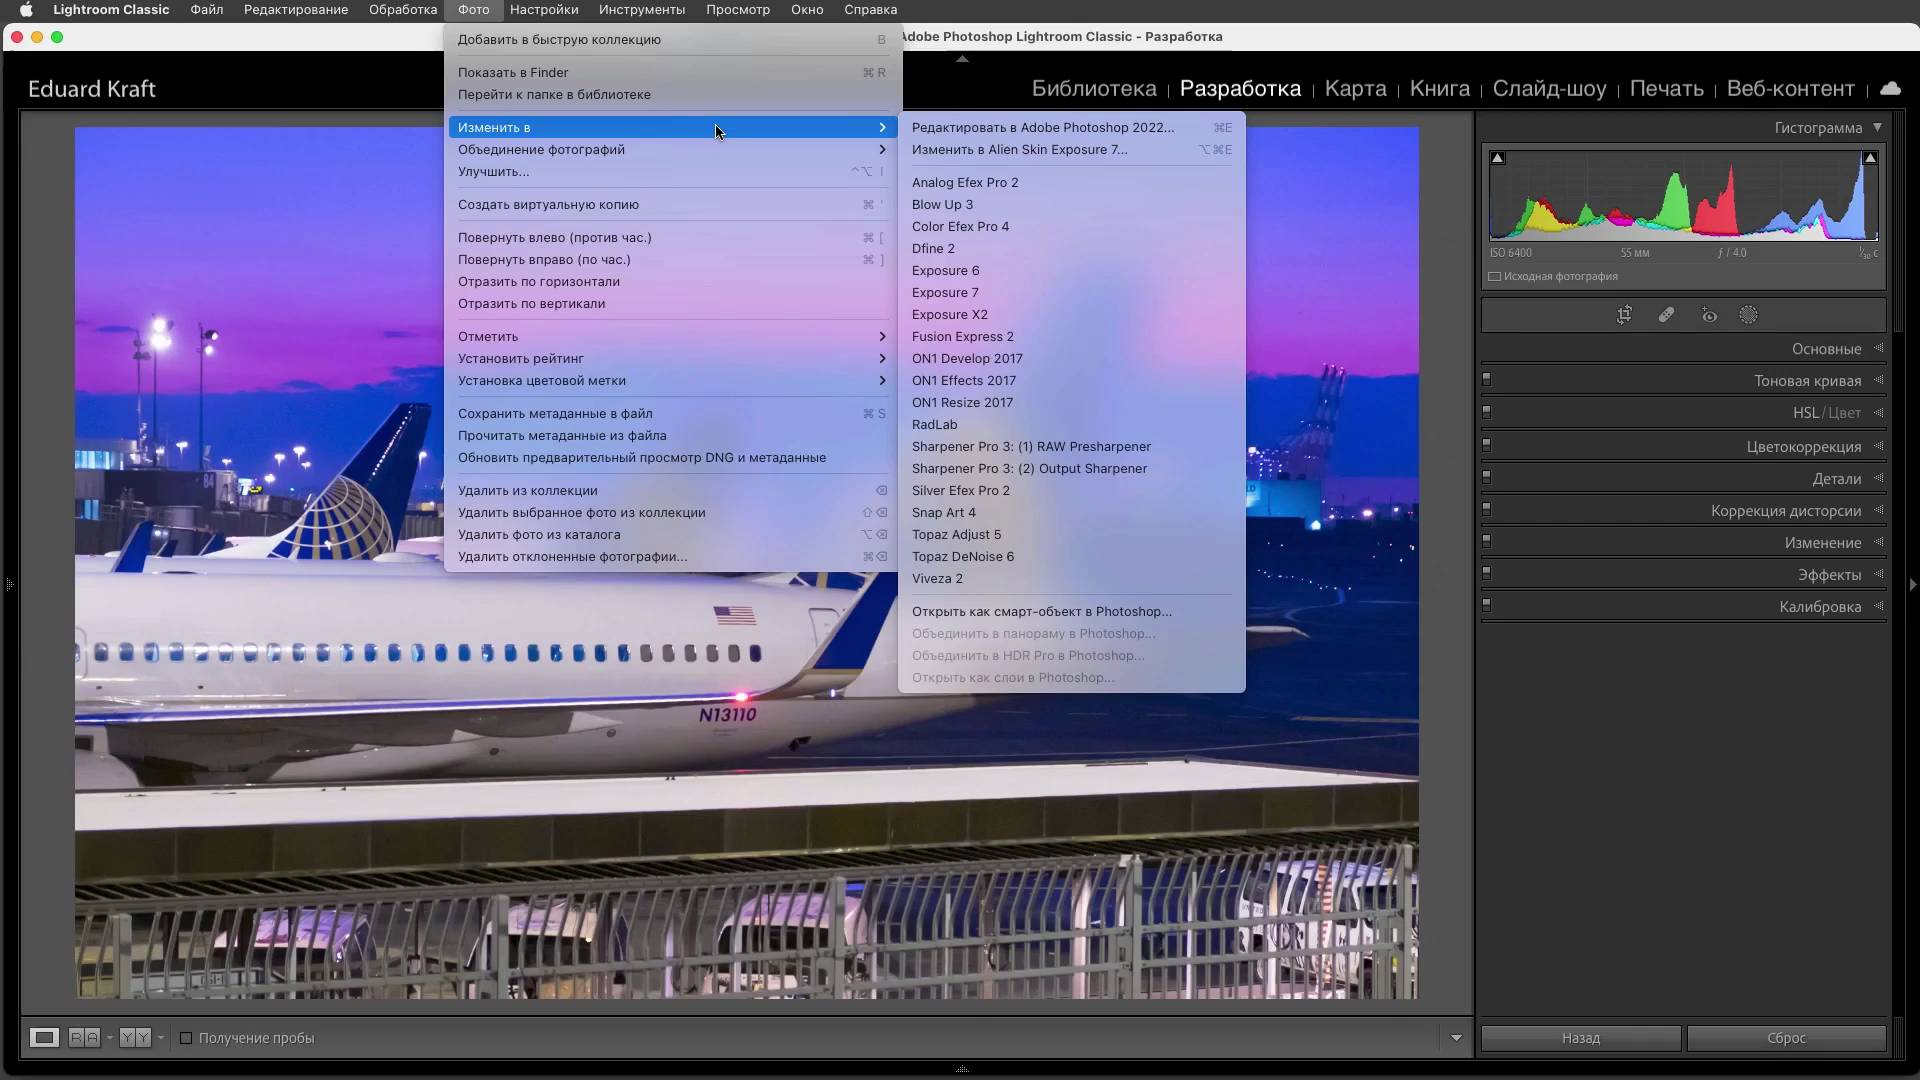
Task: Toggle the Калибровка panel switch
Action: tap(1487, 605)
